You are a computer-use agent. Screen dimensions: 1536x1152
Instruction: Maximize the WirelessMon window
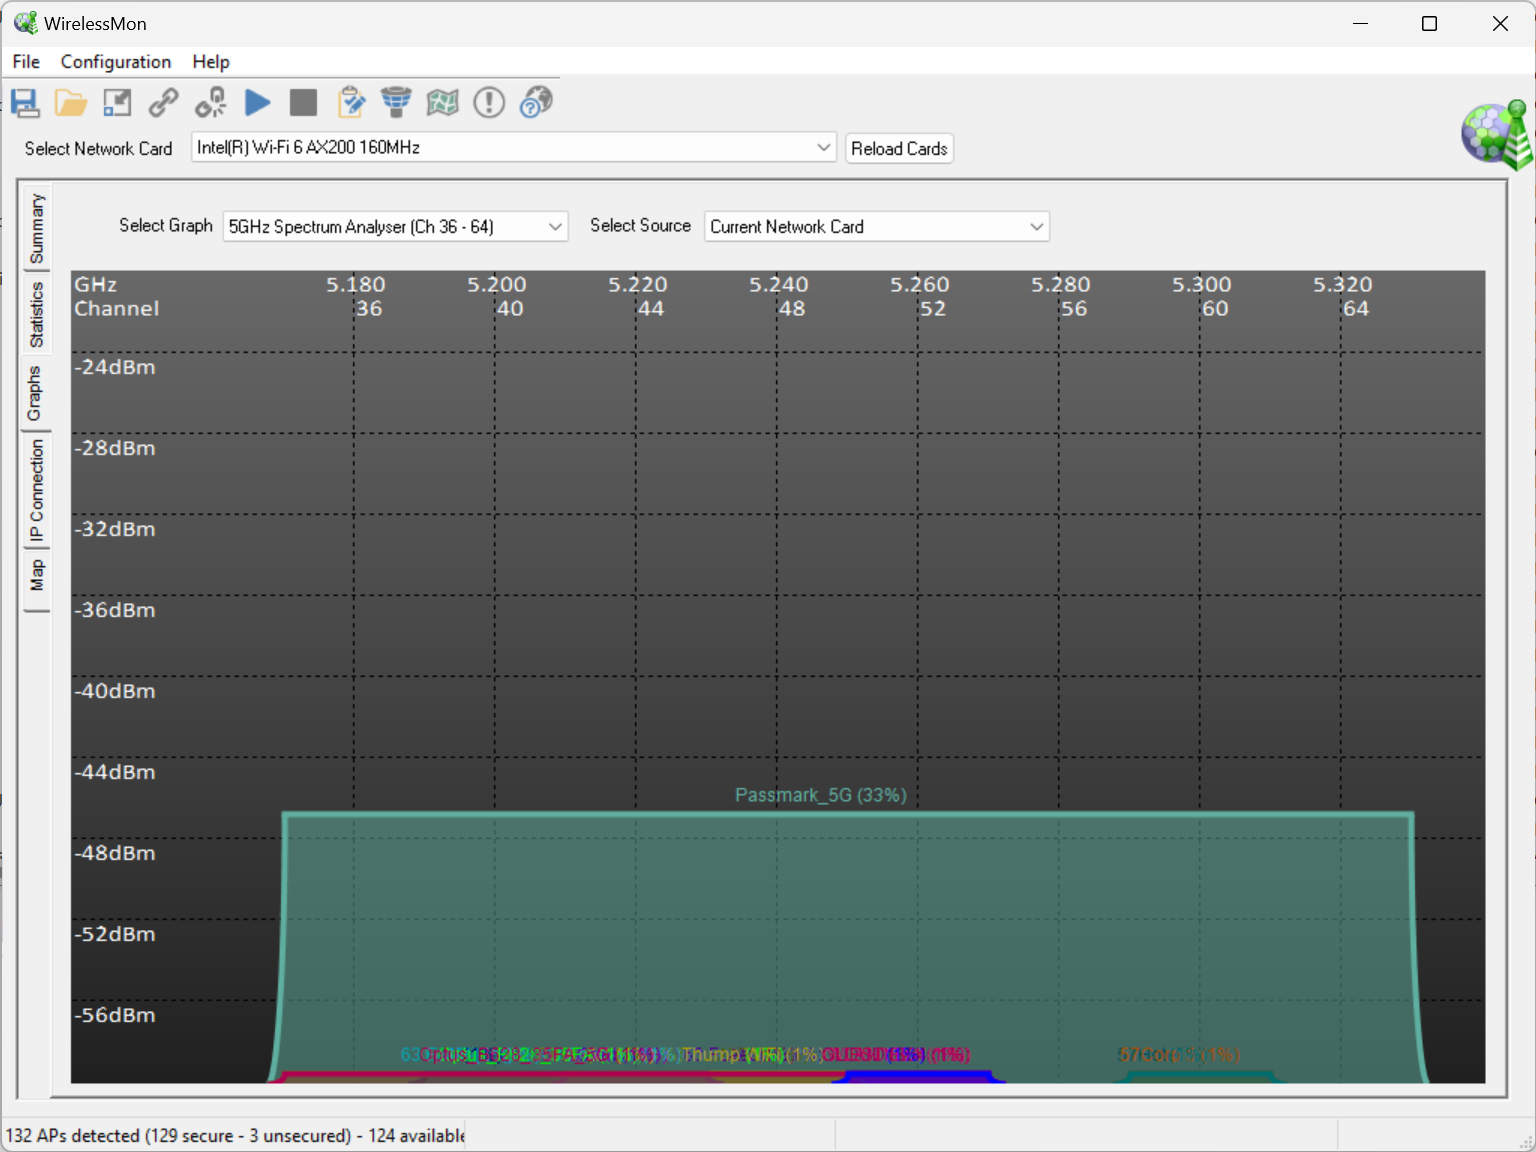1429,23
